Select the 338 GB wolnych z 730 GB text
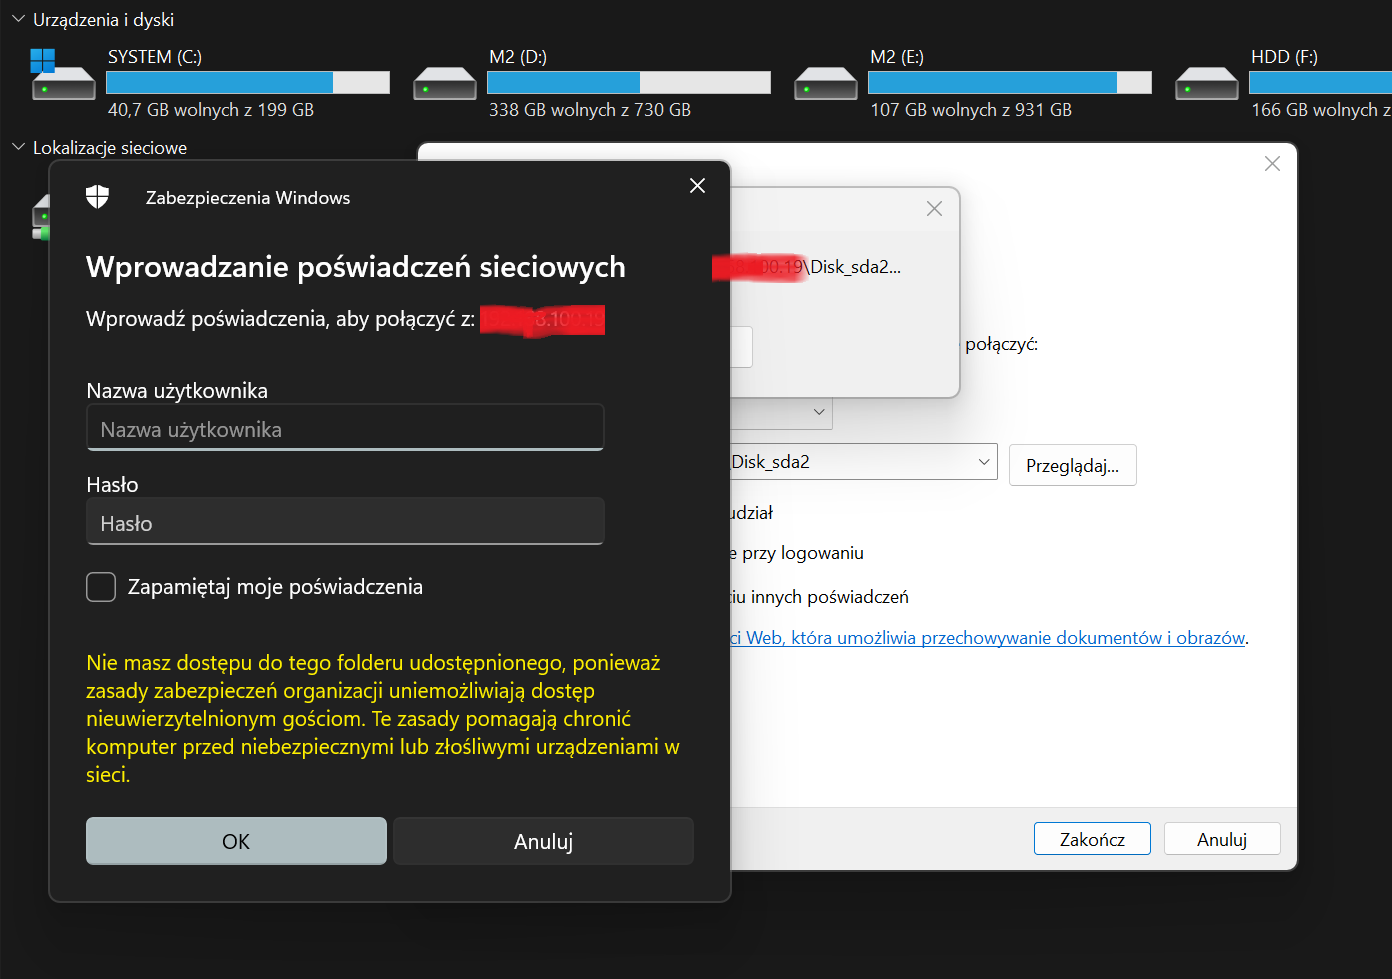This screenshot has width=1392, height=979. point(590,110)
